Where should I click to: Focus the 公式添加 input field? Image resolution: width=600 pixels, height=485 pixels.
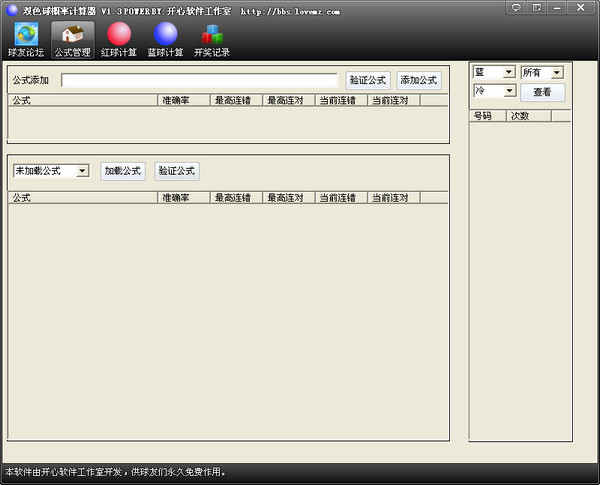[x=199, y=80]
